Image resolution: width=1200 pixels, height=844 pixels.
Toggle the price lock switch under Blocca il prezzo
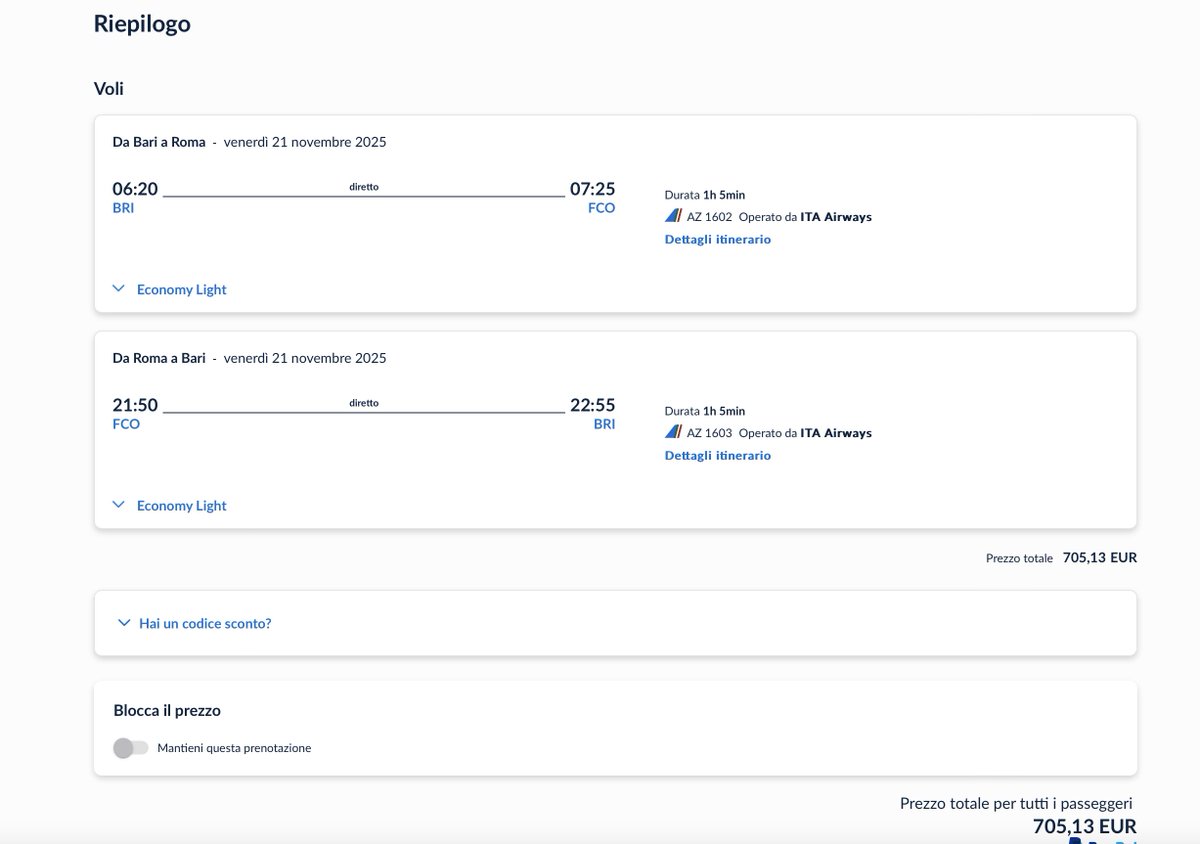[129, 747]
